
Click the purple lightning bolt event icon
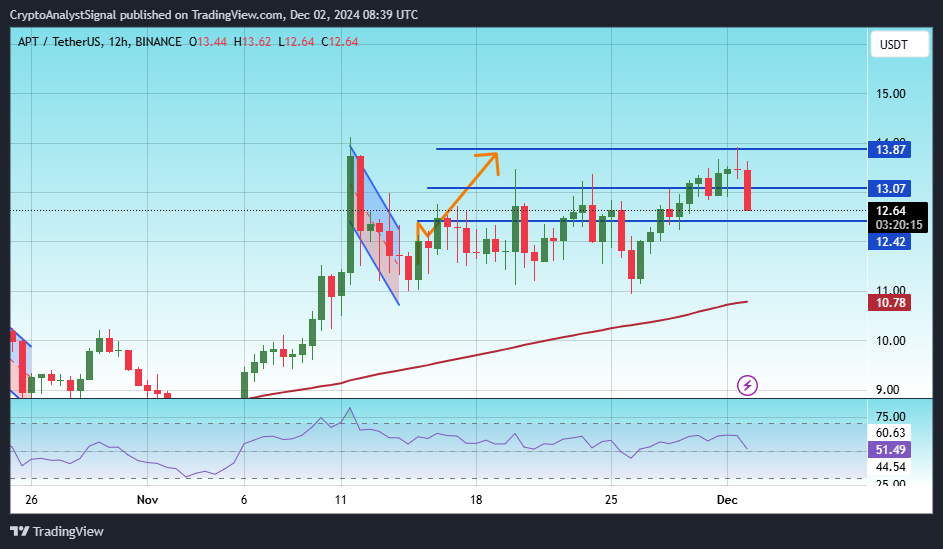(747, 385)
